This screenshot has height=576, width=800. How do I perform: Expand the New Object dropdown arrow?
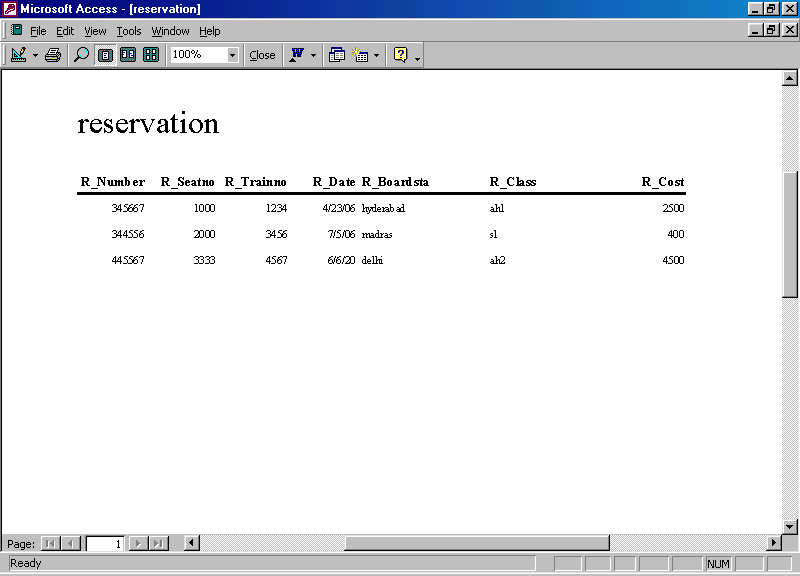point(377,55)
